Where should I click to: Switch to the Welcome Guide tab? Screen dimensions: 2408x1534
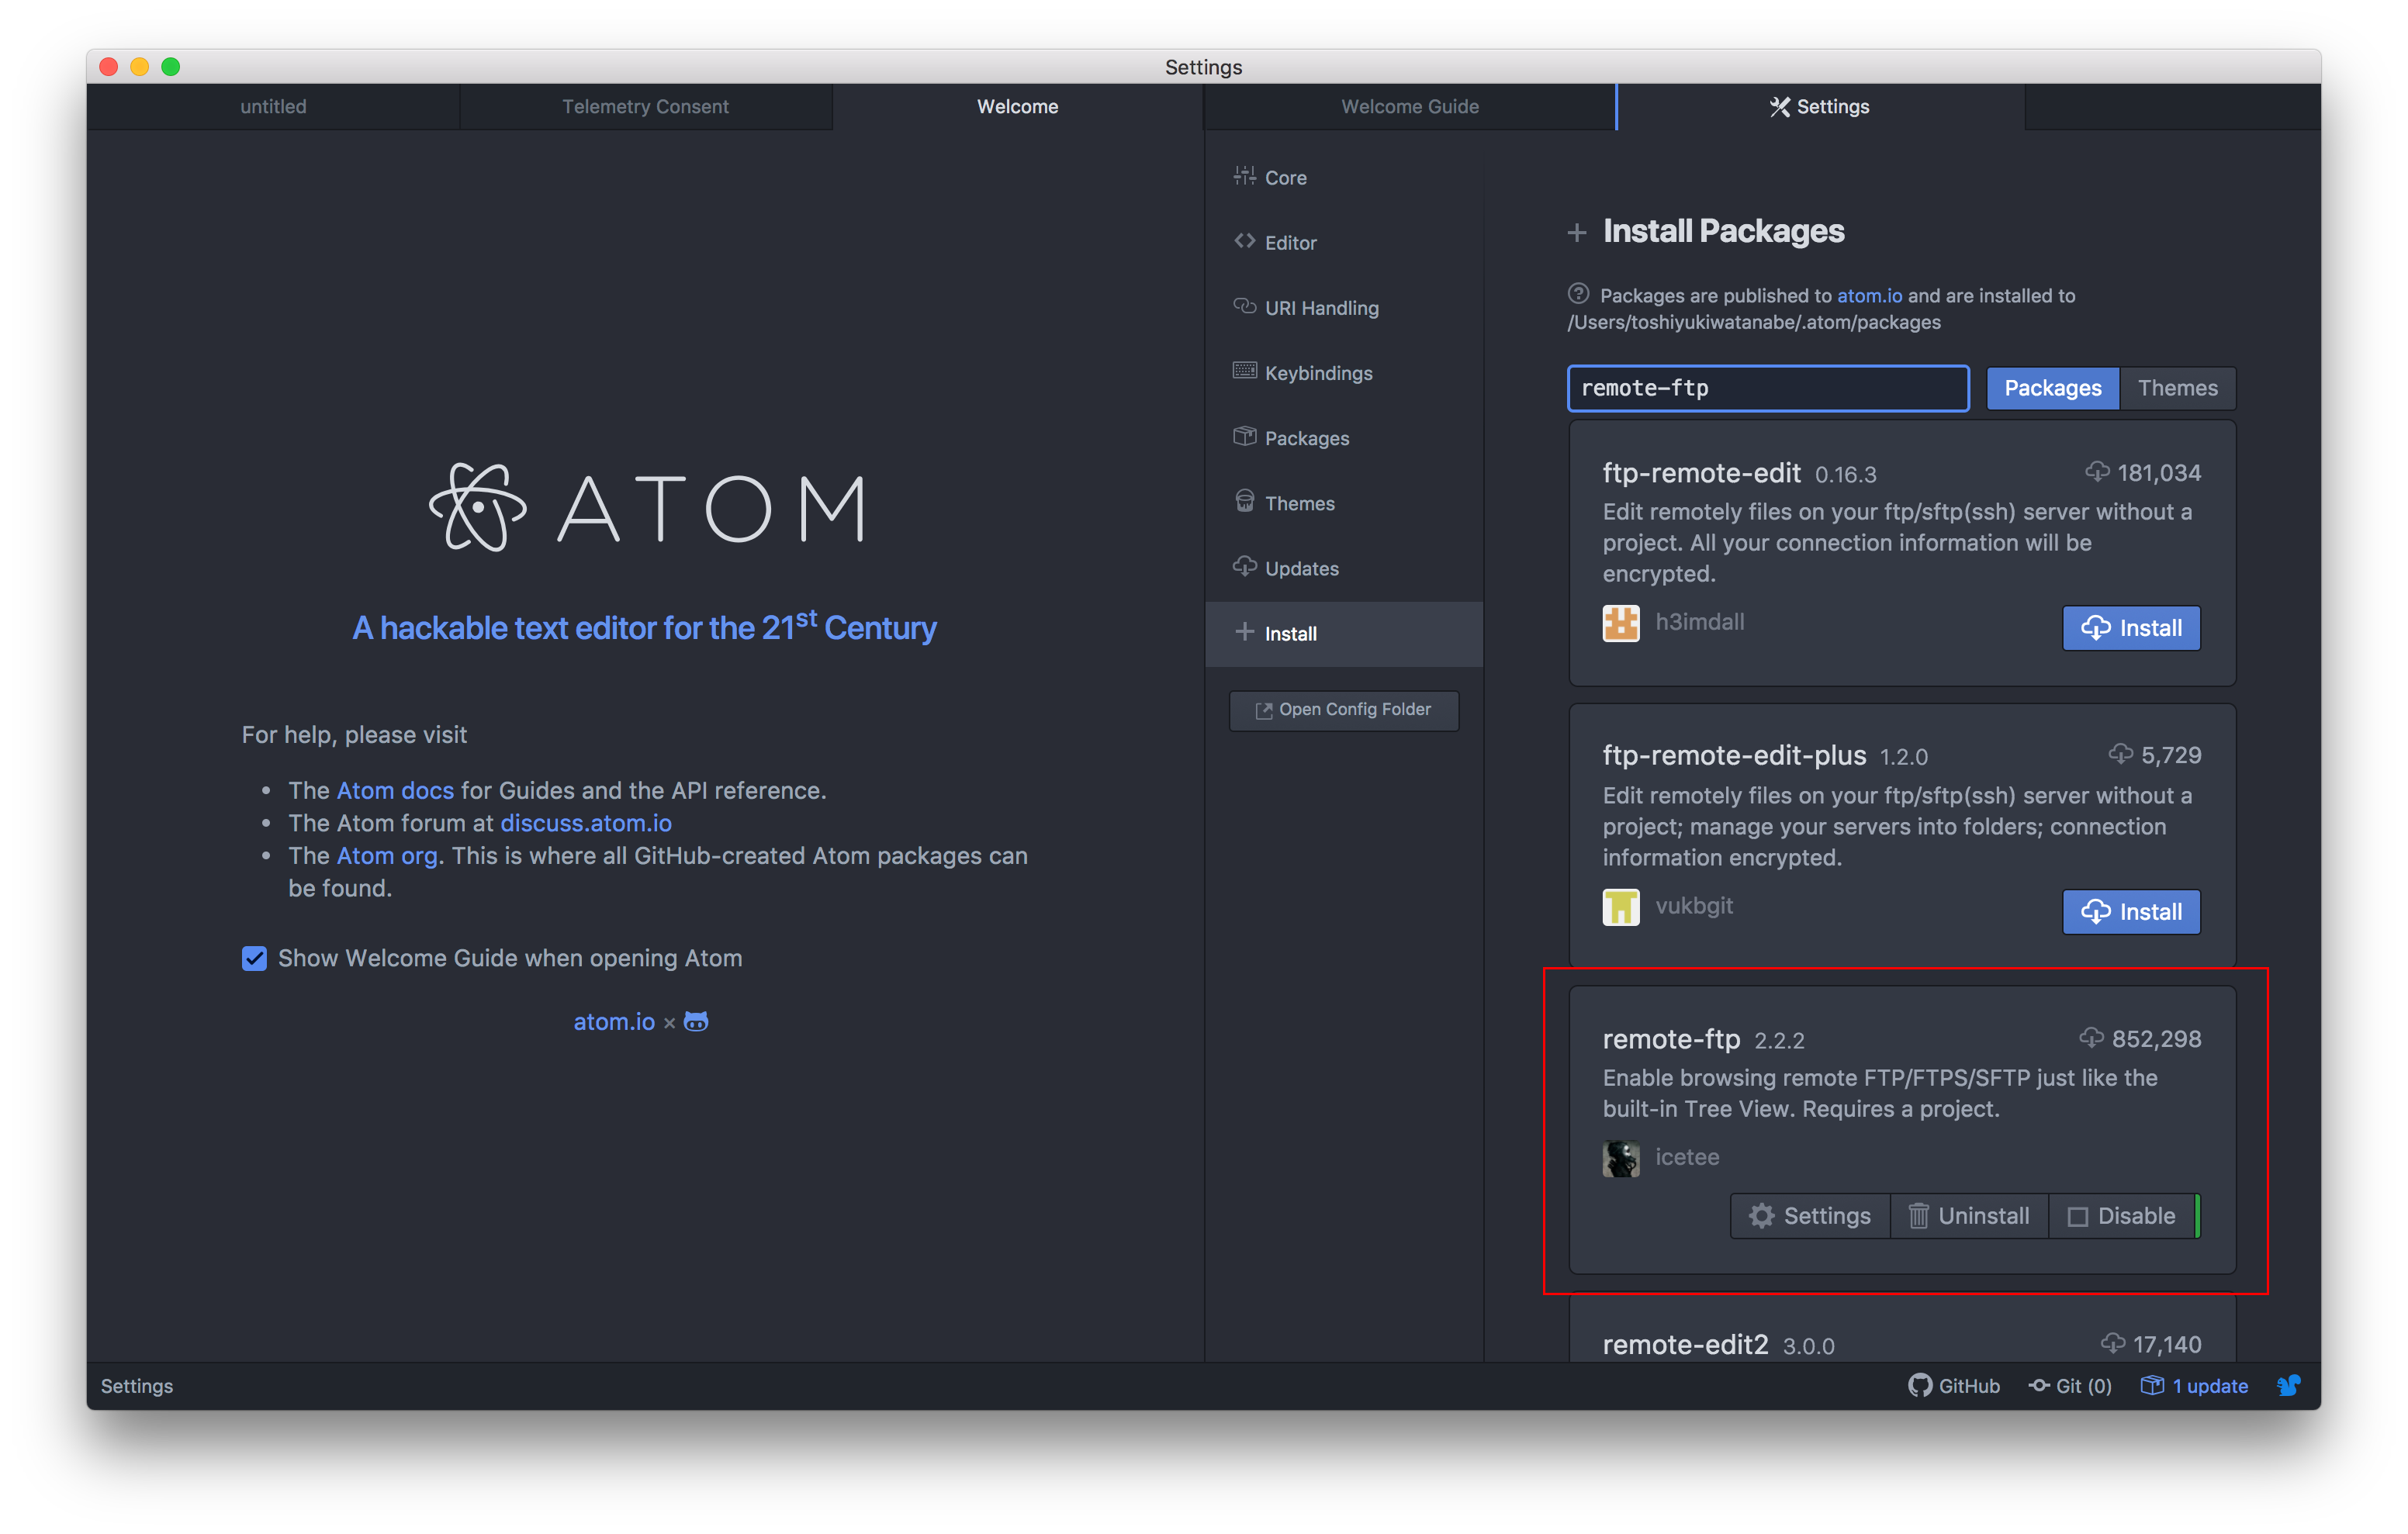tap(1409, 107)
